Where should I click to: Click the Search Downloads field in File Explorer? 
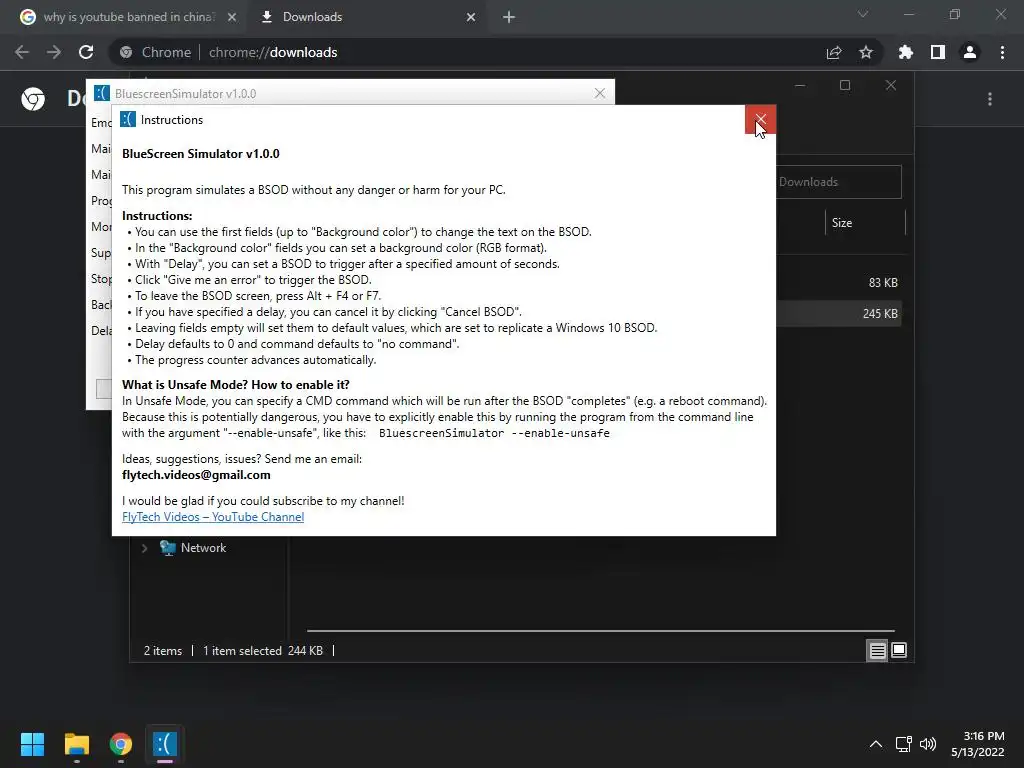839,182
